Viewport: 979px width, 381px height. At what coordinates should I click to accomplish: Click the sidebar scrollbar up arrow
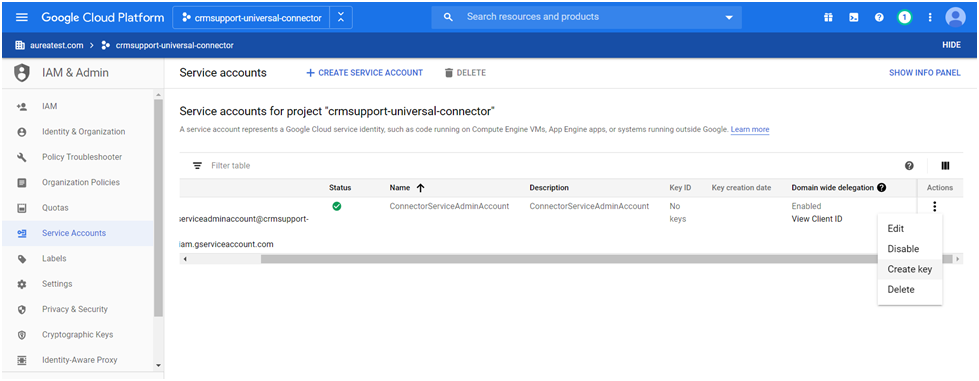click(158, 94)
